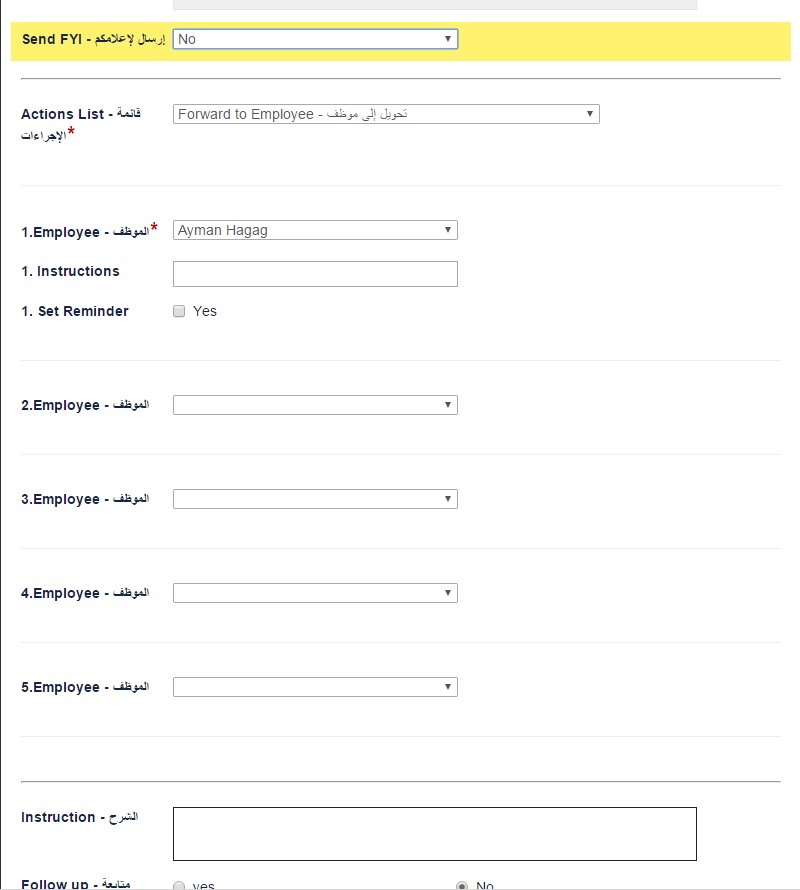Screen dimensions: 800x890
Task: Focus the large Instruction text area
Action: point(434,834)
